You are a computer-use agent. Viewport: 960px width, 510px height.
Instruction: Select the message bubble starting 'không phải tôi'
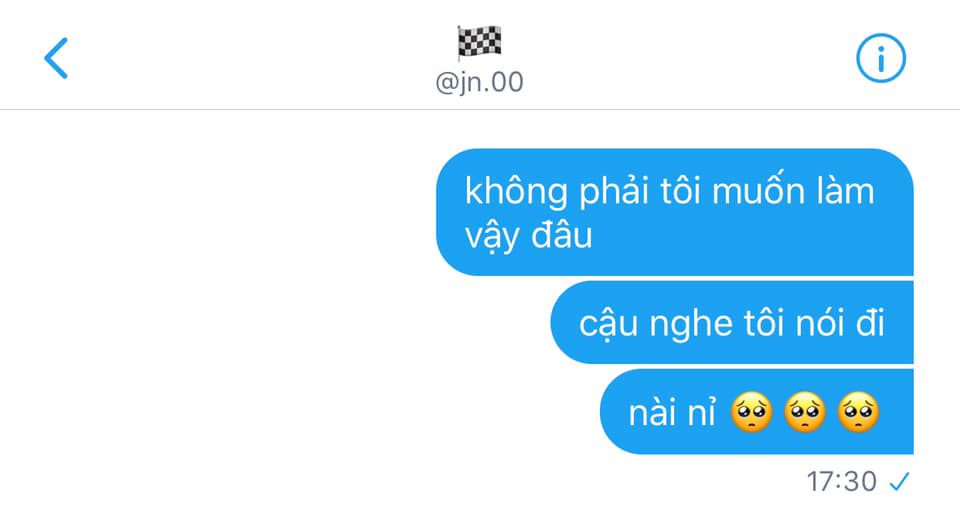point(675,212)
